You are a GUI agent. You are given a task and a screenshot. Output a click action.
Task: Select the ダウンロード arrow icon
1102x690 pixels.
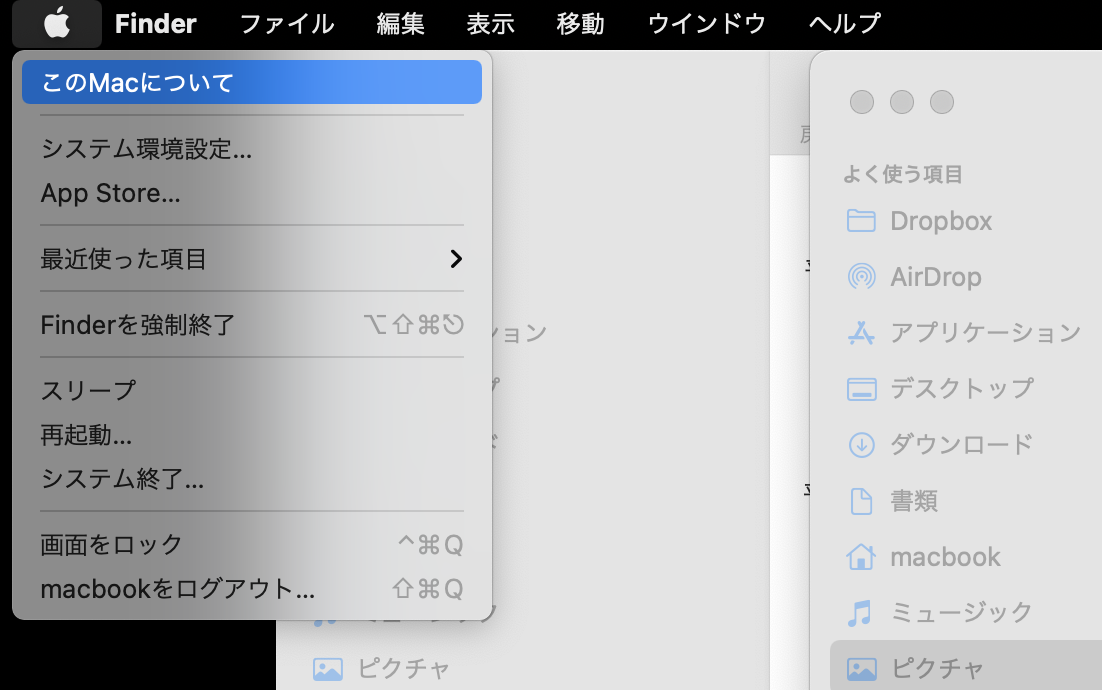pos(861,445)
